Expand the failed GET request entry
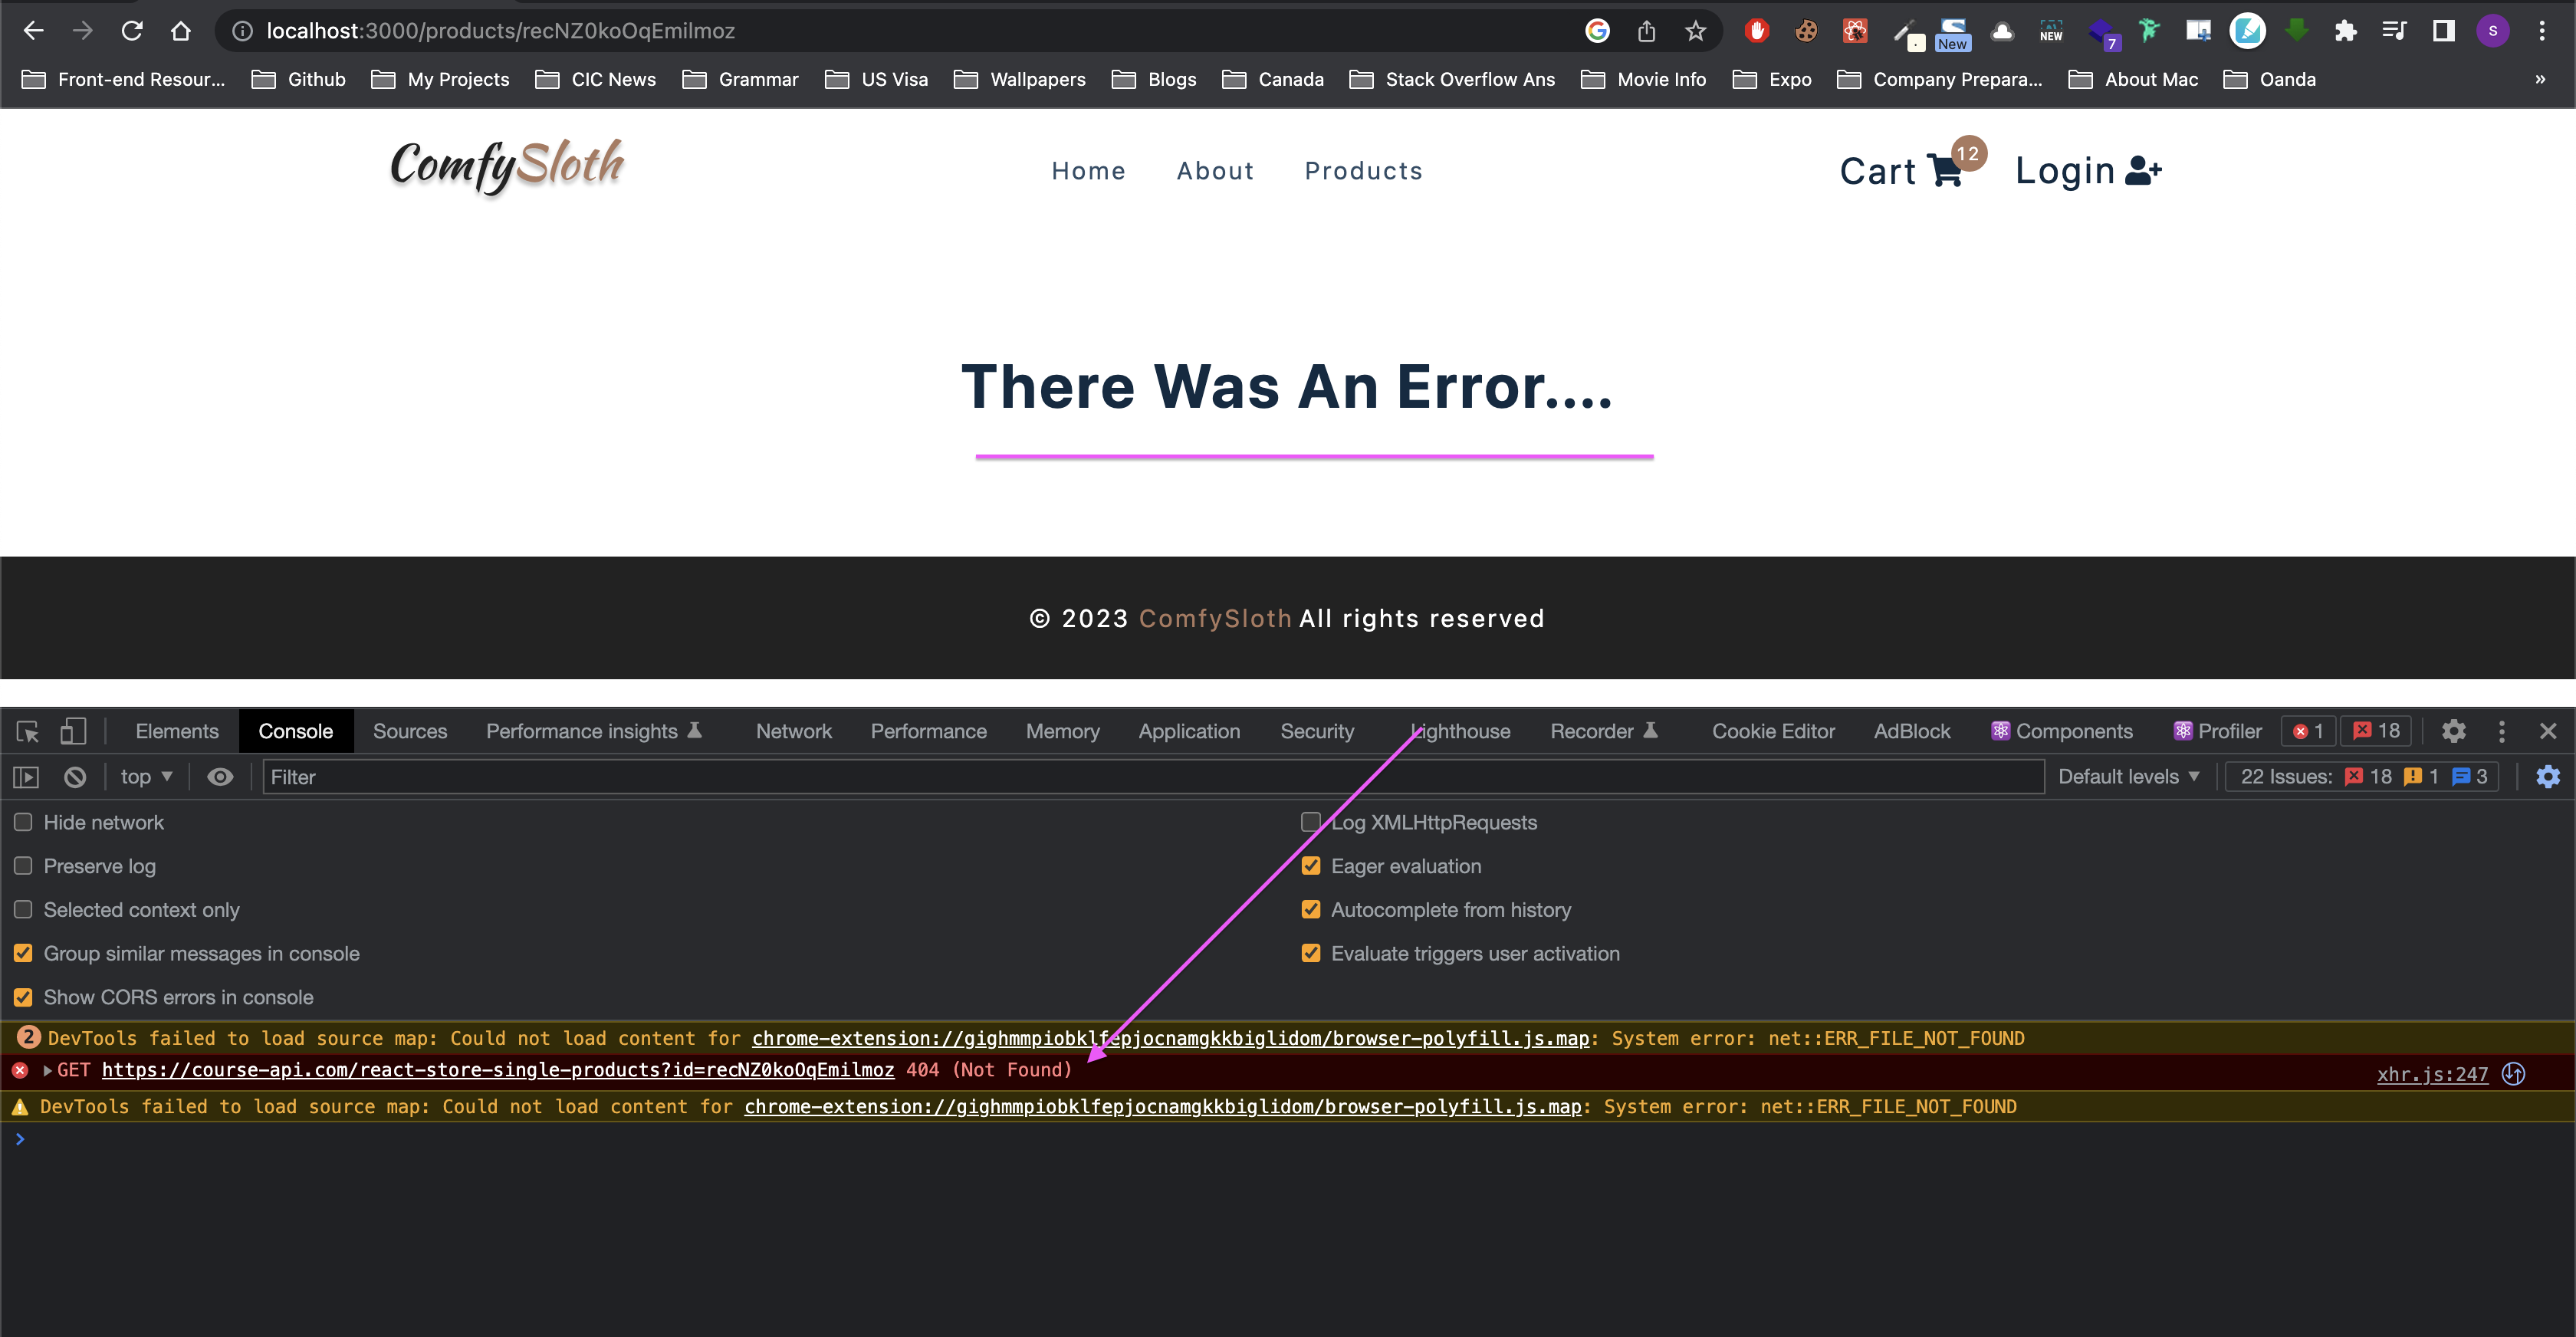The height and width of the screenshot is (1337, 2576). [47, 1070]
